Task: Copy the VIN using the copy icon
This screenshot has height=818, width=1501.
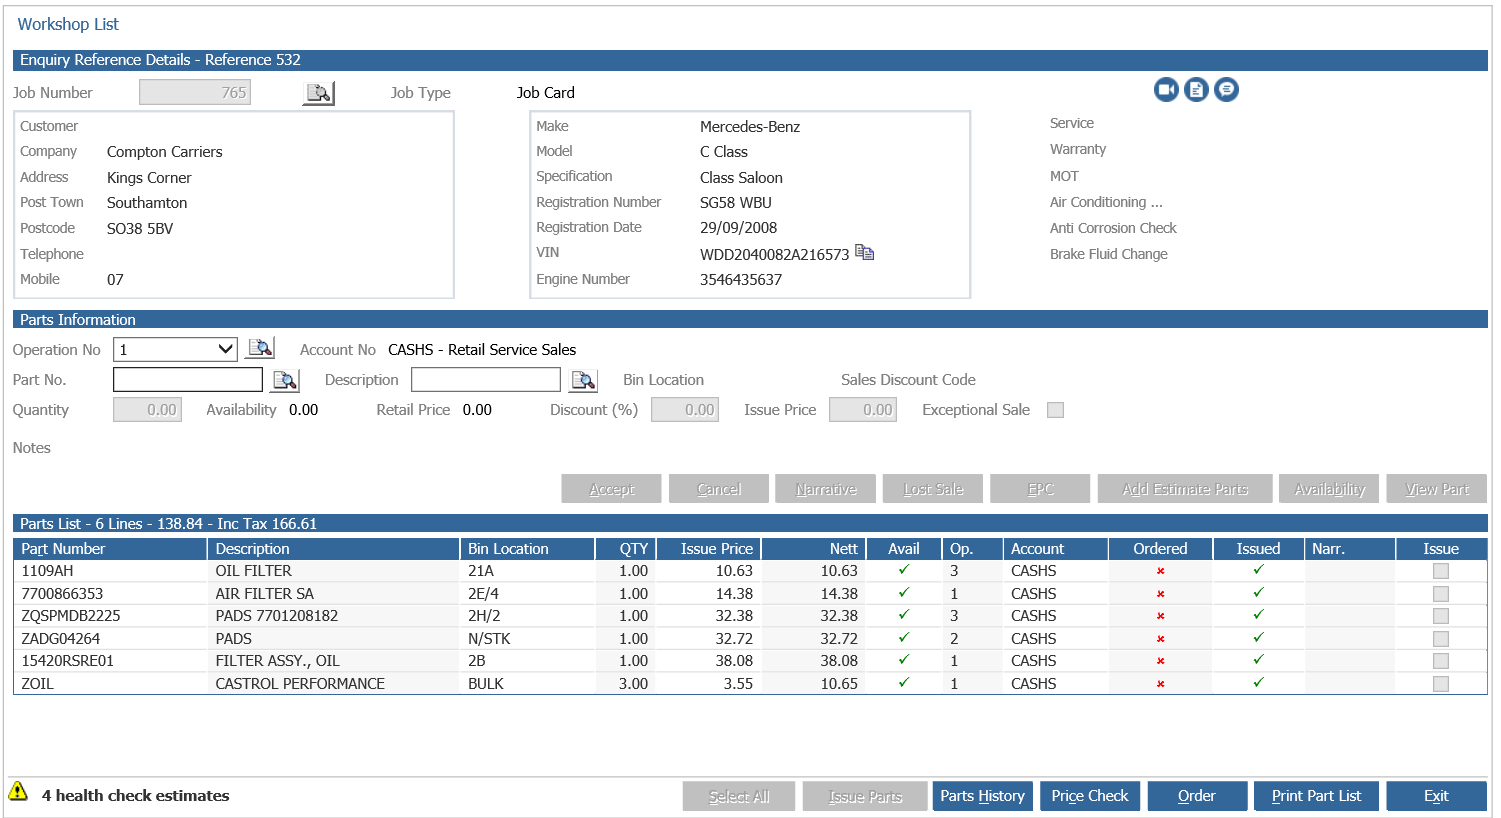Action: pyautogui.click(x=865, y=252)
